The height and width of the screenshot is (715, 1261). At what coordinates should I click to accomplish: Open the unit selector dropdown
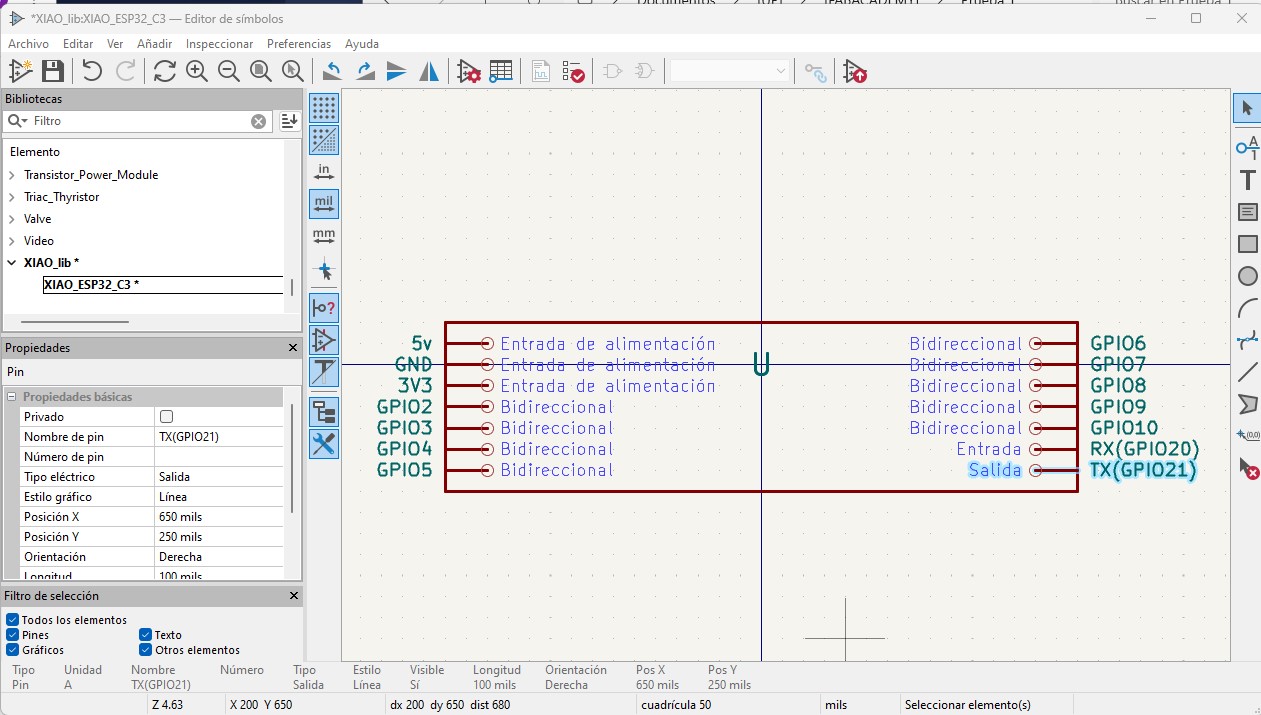(x=731, y=71)
